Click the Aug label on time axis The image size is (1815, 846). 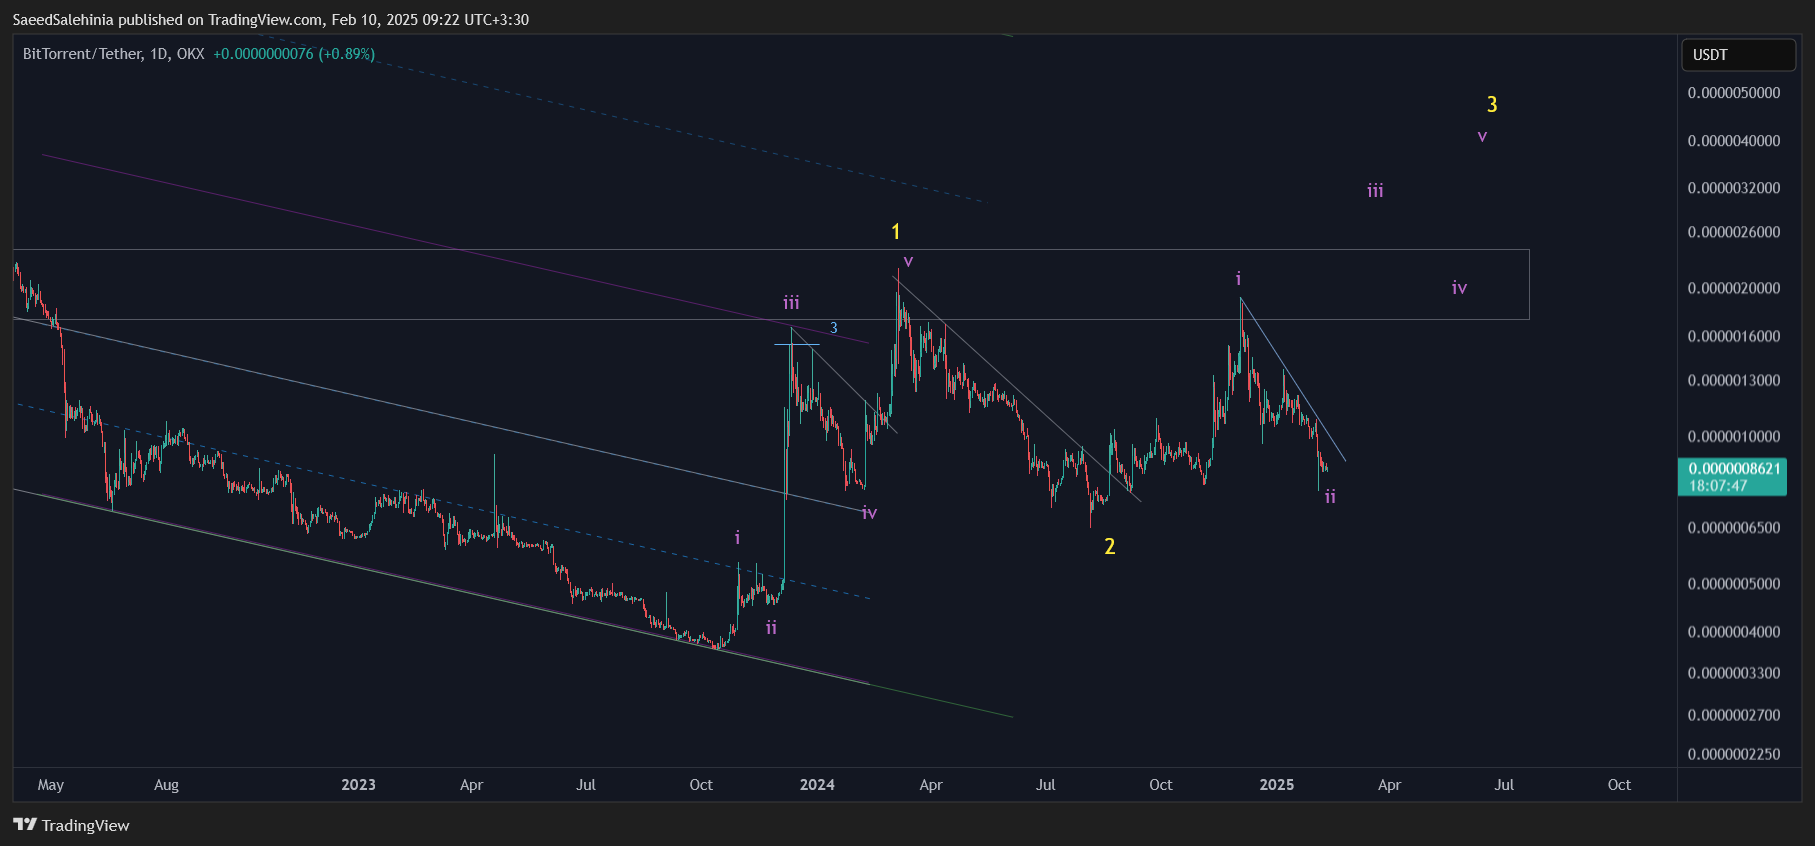[x=166, y=785]
